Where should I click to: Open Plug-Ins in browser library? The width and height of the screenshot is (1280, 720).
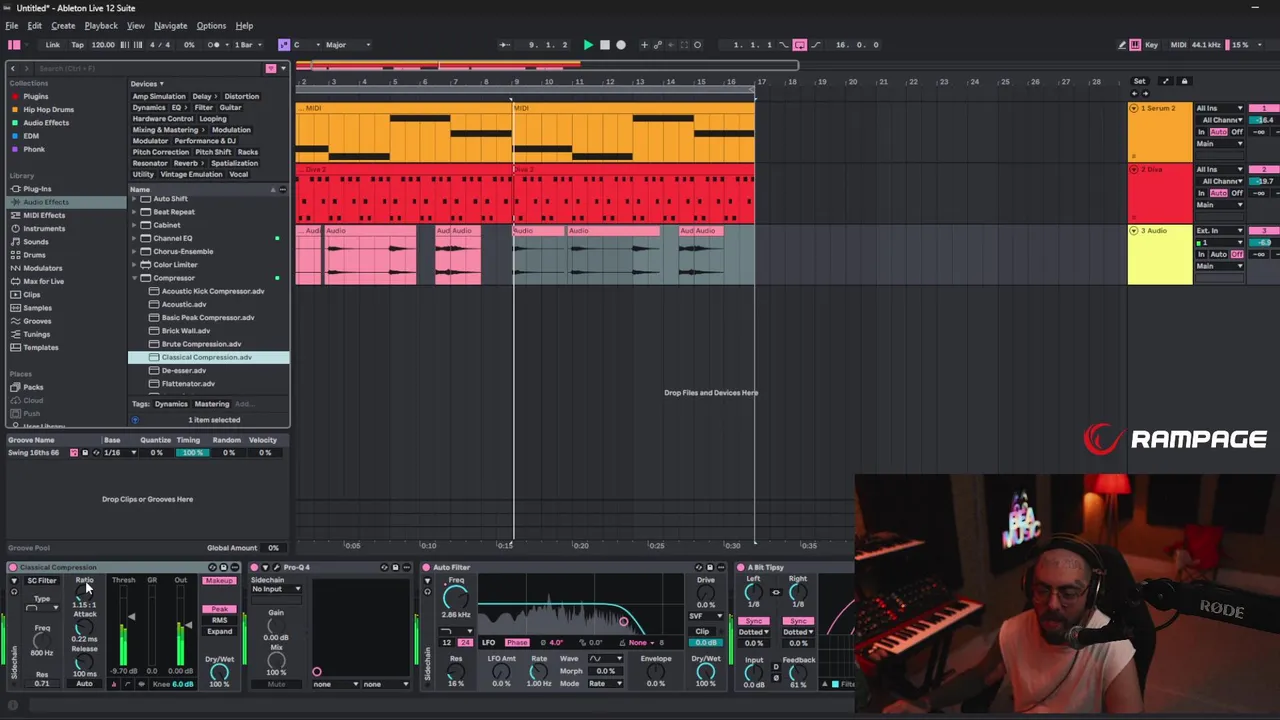coord(37,189)
